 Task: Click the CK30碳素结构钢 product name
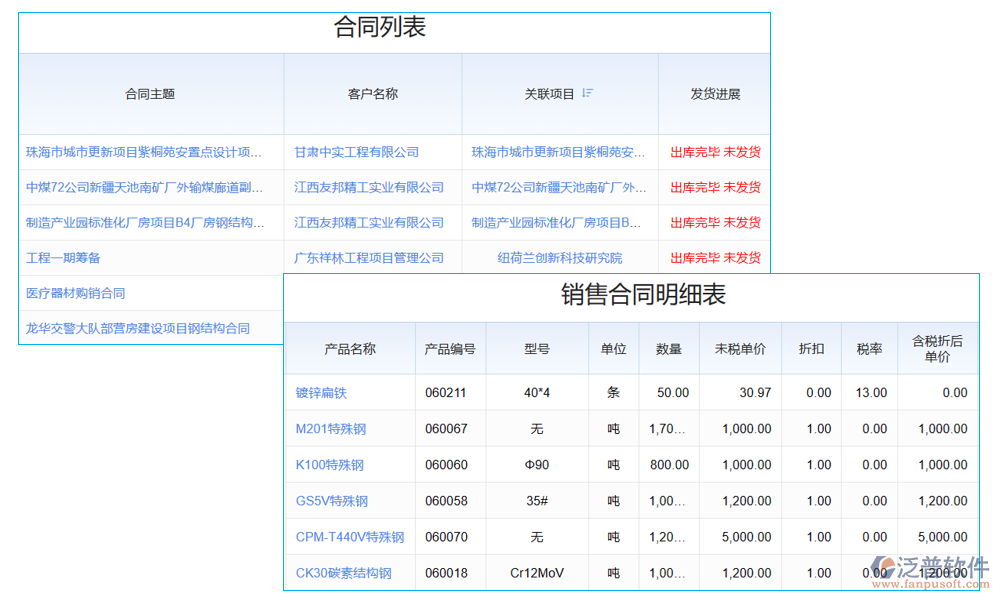[347, 573]
